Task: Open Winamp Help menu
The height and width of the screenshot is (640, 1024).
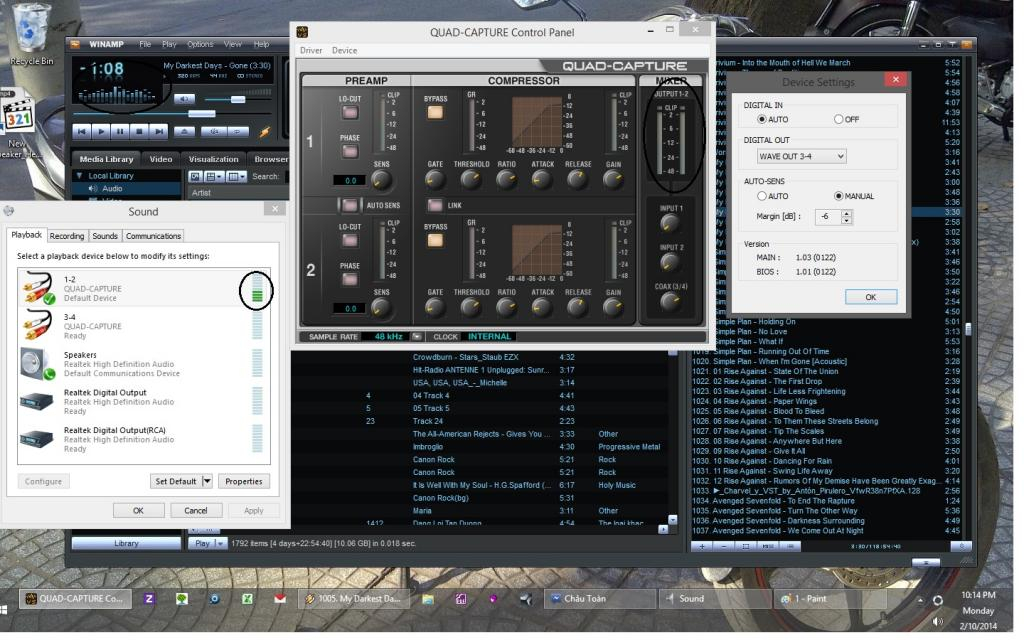Action: click(x=261, y=44)
